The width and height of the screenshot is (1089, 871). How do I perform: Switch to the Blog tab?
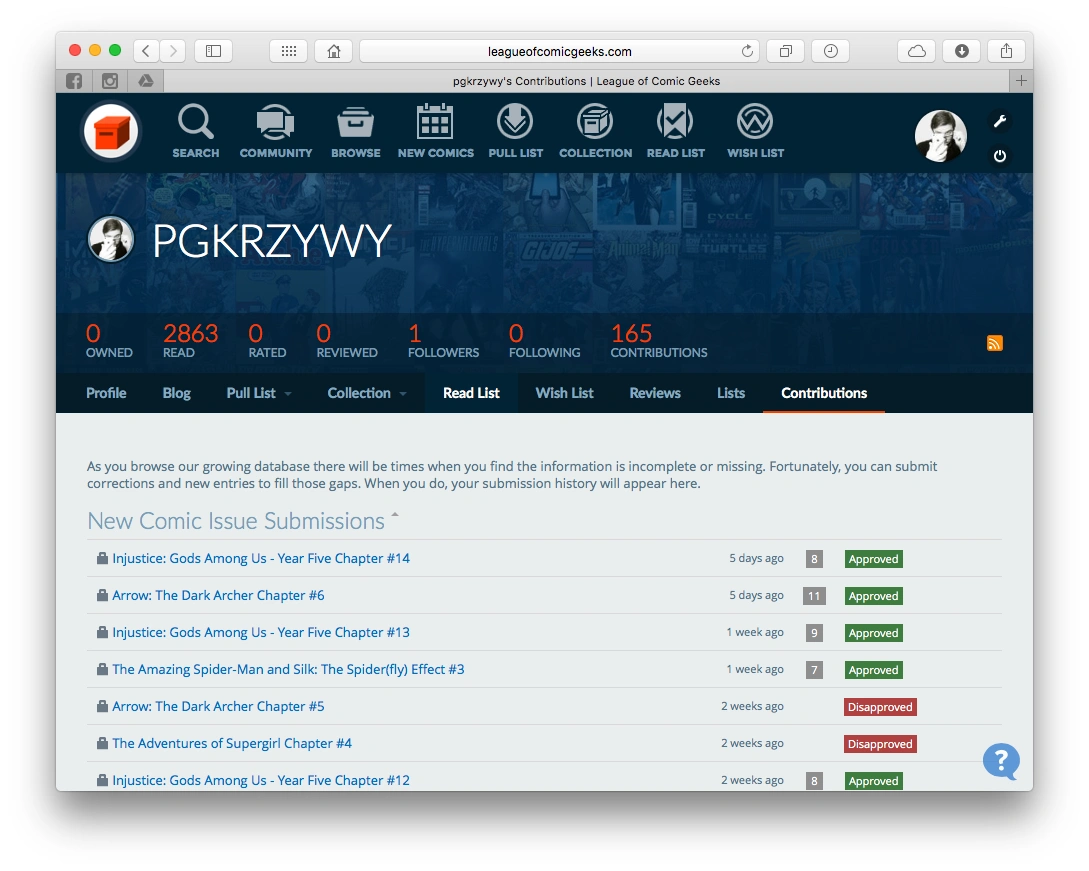pos(176,393)
